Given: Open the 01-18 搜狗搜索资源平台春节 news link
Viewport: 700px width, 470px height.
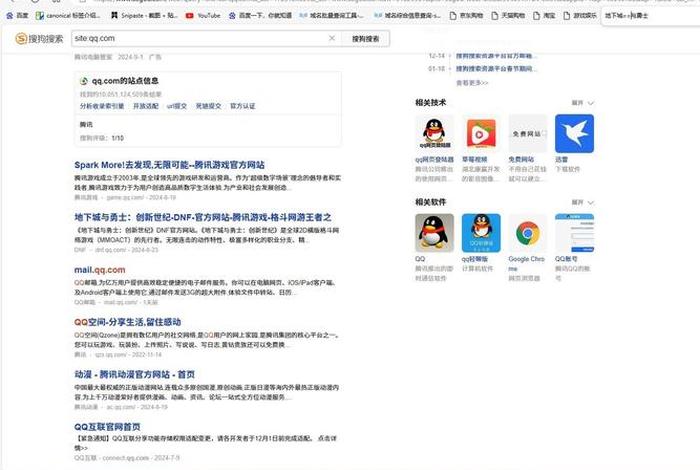Looking at the screenshot, I should [x=496, y=69].
